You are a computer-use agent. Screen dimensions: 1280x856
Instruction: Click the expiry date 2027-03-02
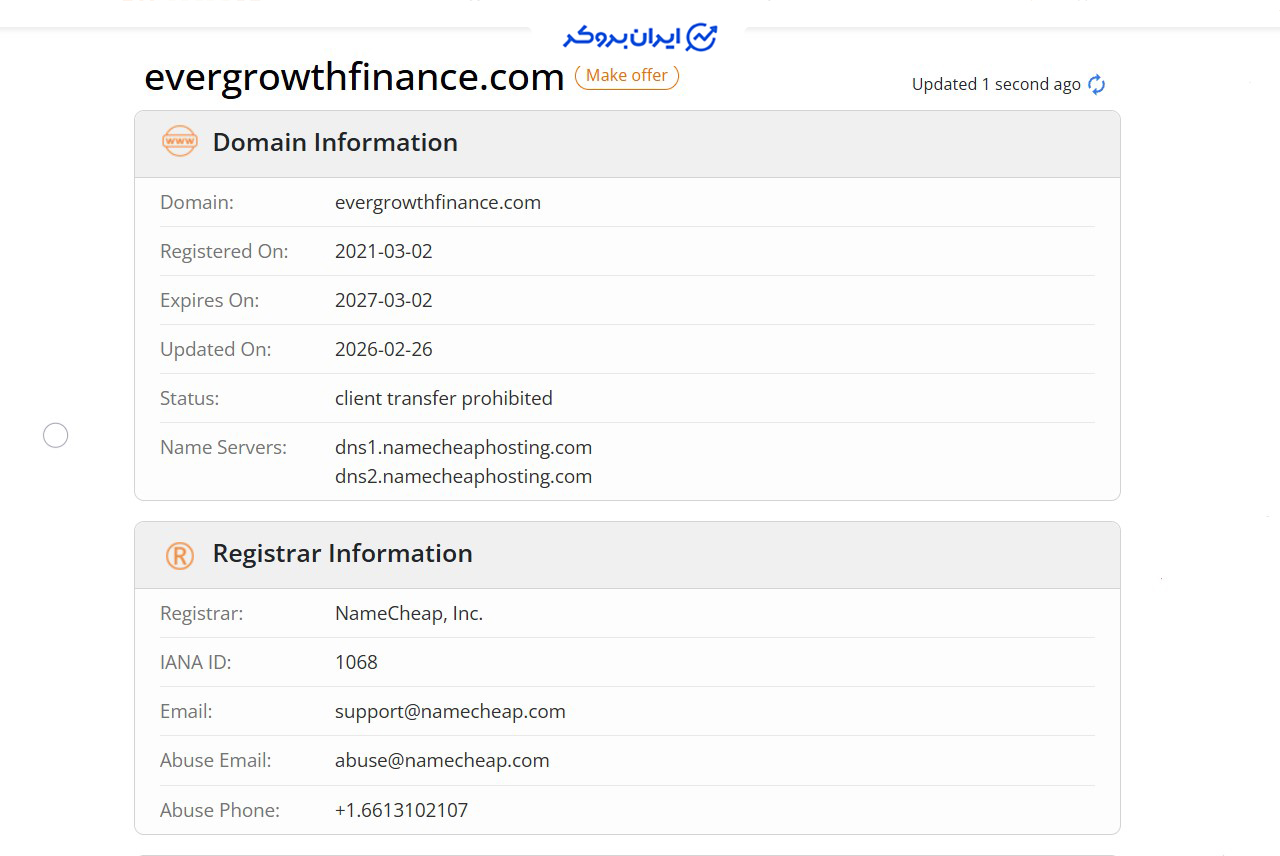click(x=384, y=300)
